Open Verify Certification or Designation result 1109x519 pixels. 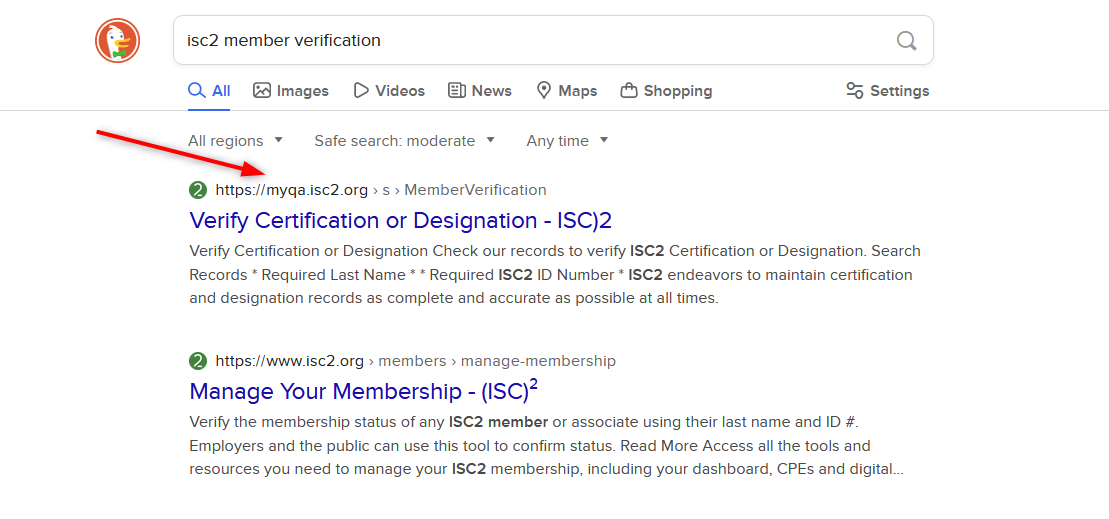400,220
